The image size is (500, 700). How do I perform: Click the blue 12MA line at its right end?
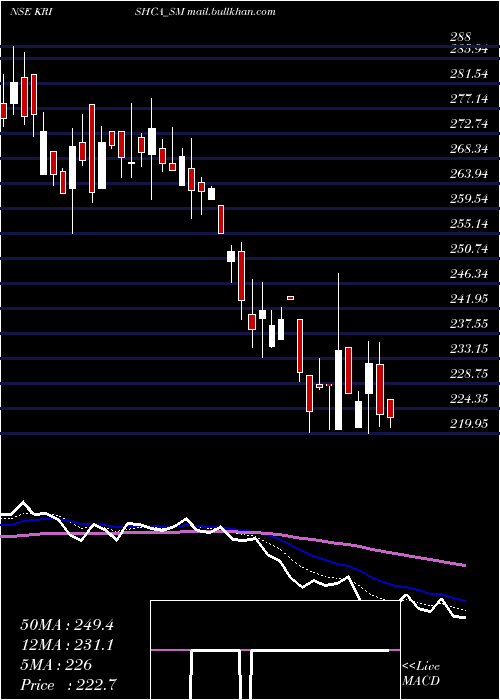point(463,600)
